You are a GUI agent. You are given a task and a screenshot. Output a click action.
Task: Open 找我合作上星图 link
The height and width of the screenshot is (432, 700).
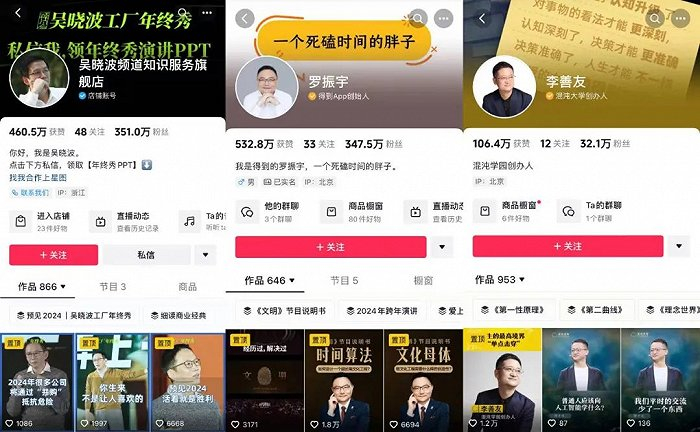point(38,178)
